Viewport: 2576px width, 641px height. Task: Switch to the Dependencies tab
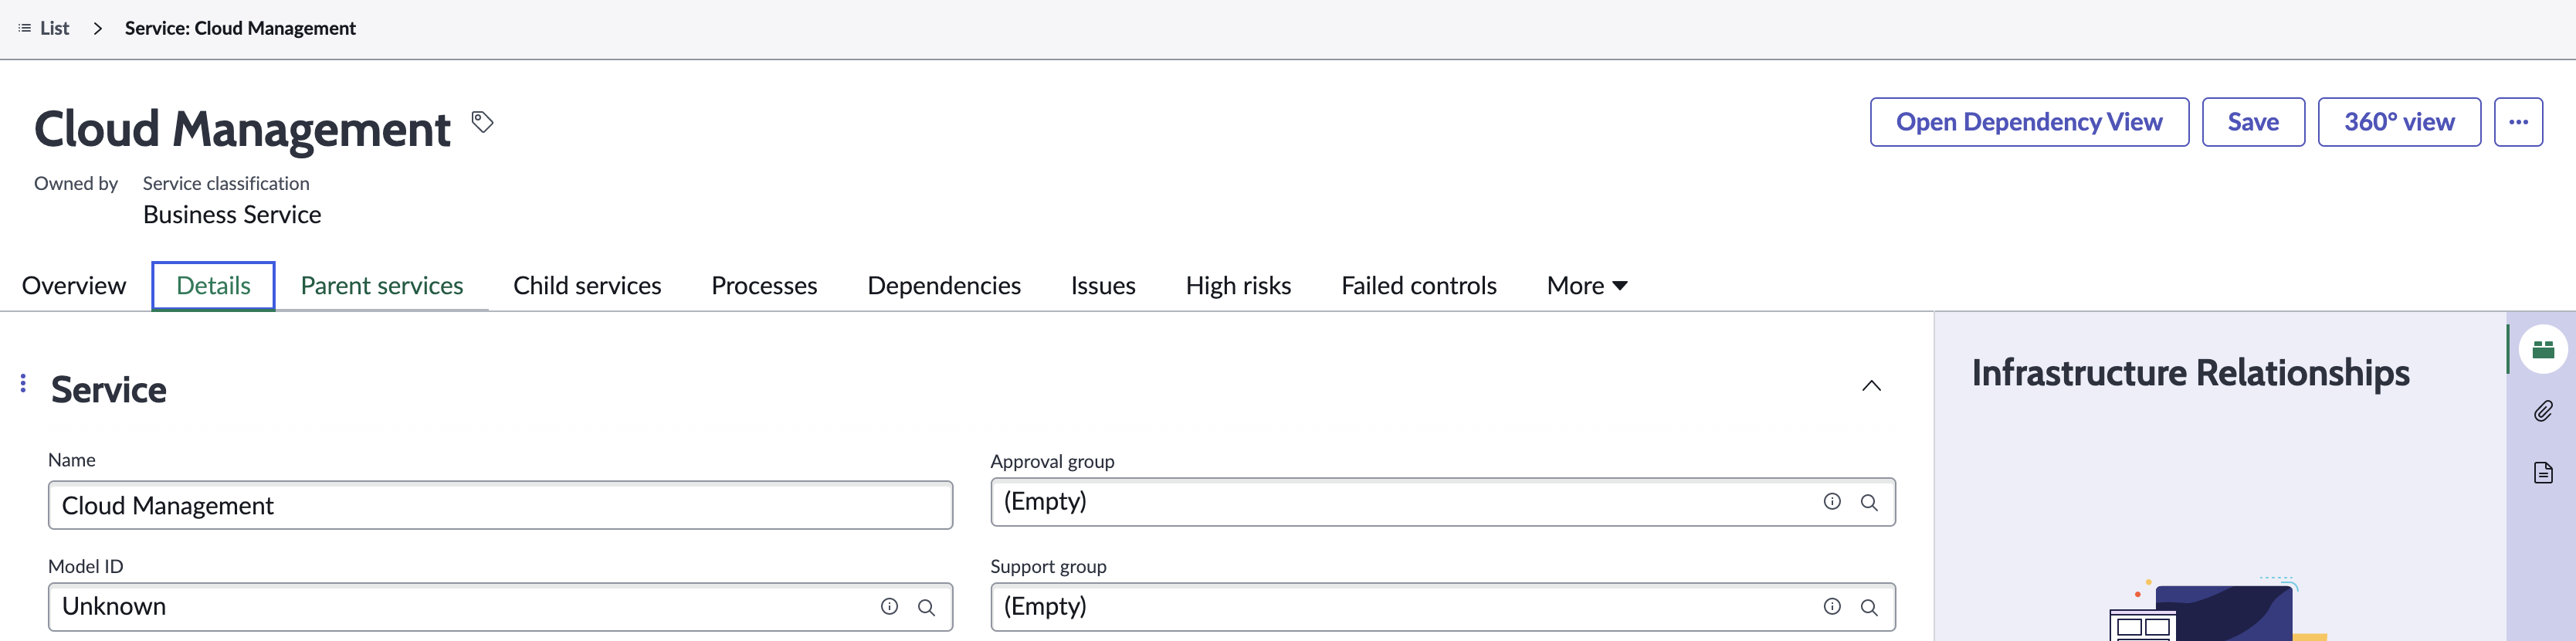tap(943, 286)
